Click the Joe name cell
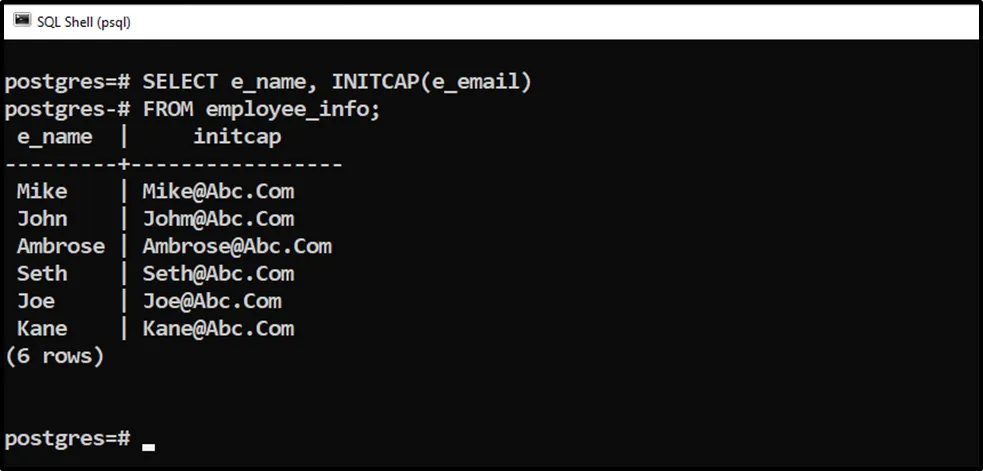Screen dimensions: 983x471 pos(36,301)
